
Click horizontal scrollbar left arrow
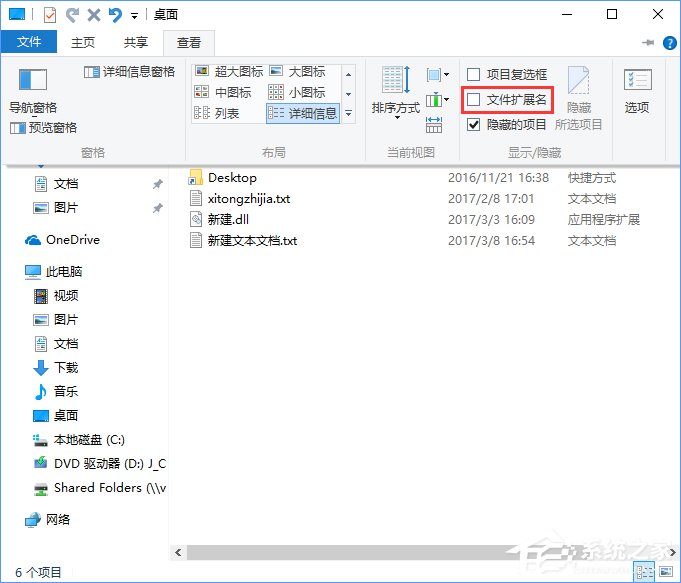(178, 553)
